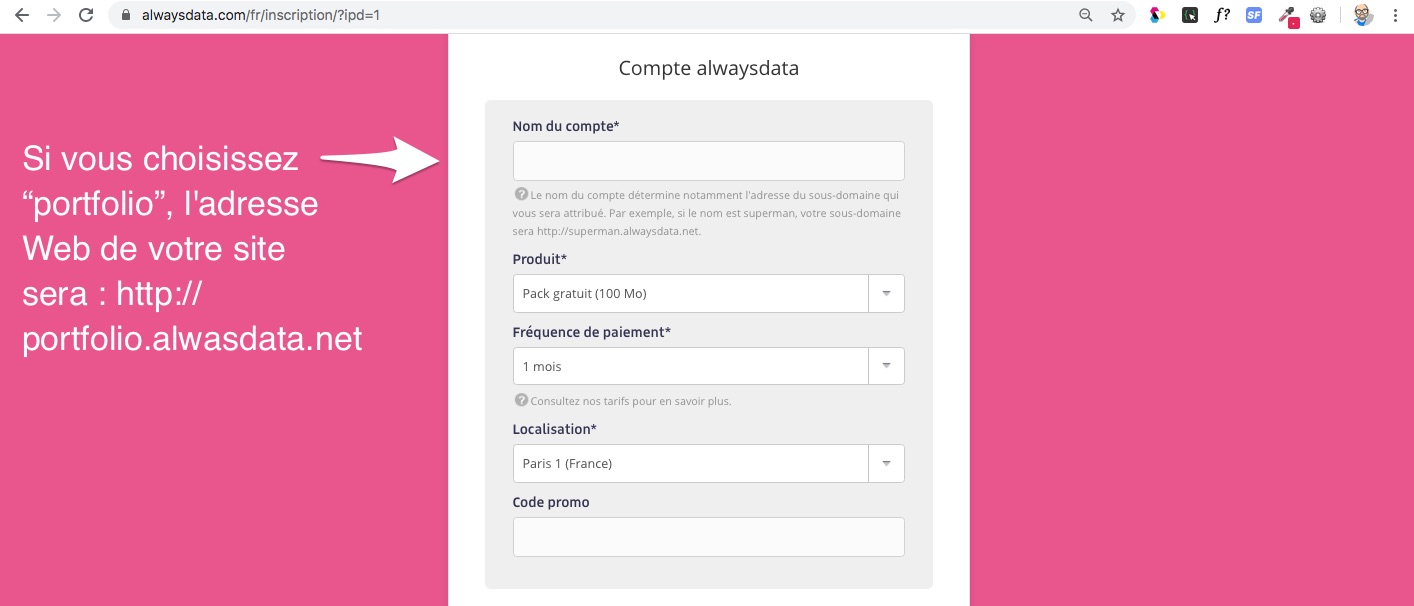Open the Fréquence de paiement dropdown
This screenshot has width=1414, height=606.
(886, 366)
